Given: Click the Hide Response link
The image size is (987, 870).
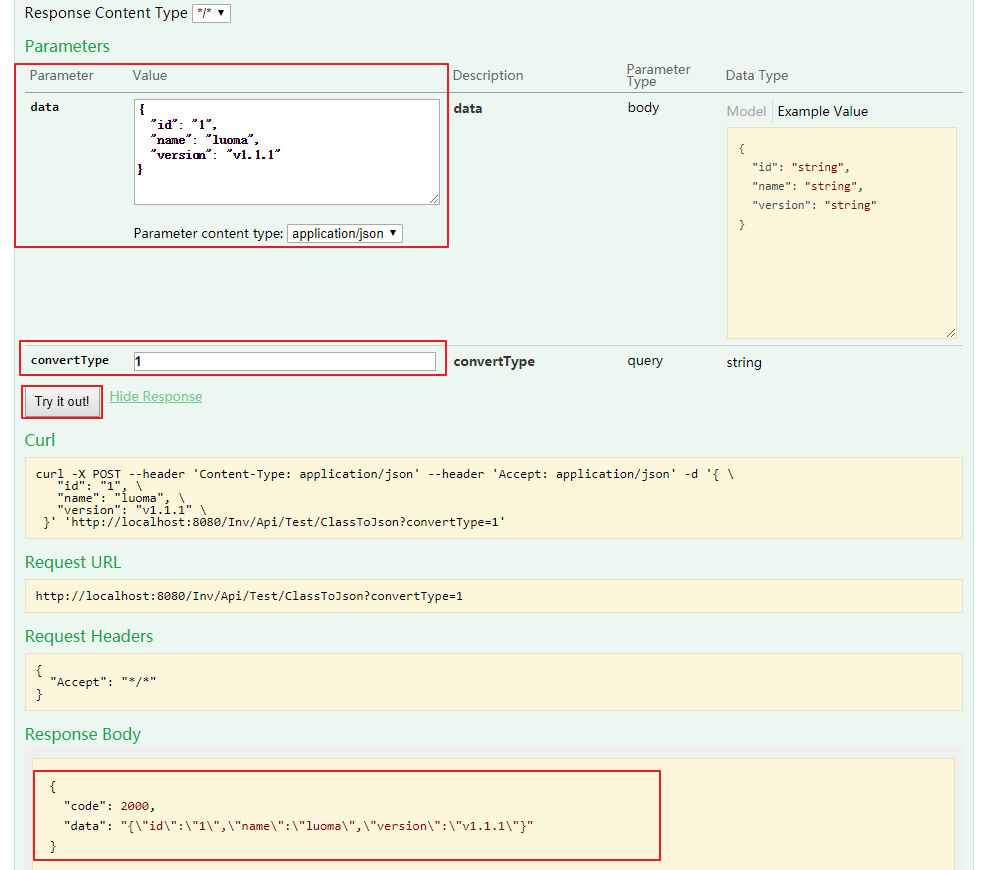Looking at the screenshot, I should tap(155, 397).
